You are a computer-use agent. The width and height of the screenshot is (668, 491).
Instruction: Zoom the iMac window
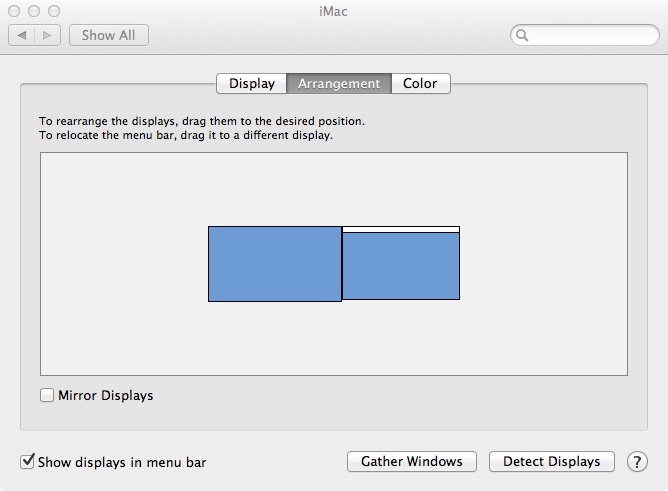coord(53,10)
